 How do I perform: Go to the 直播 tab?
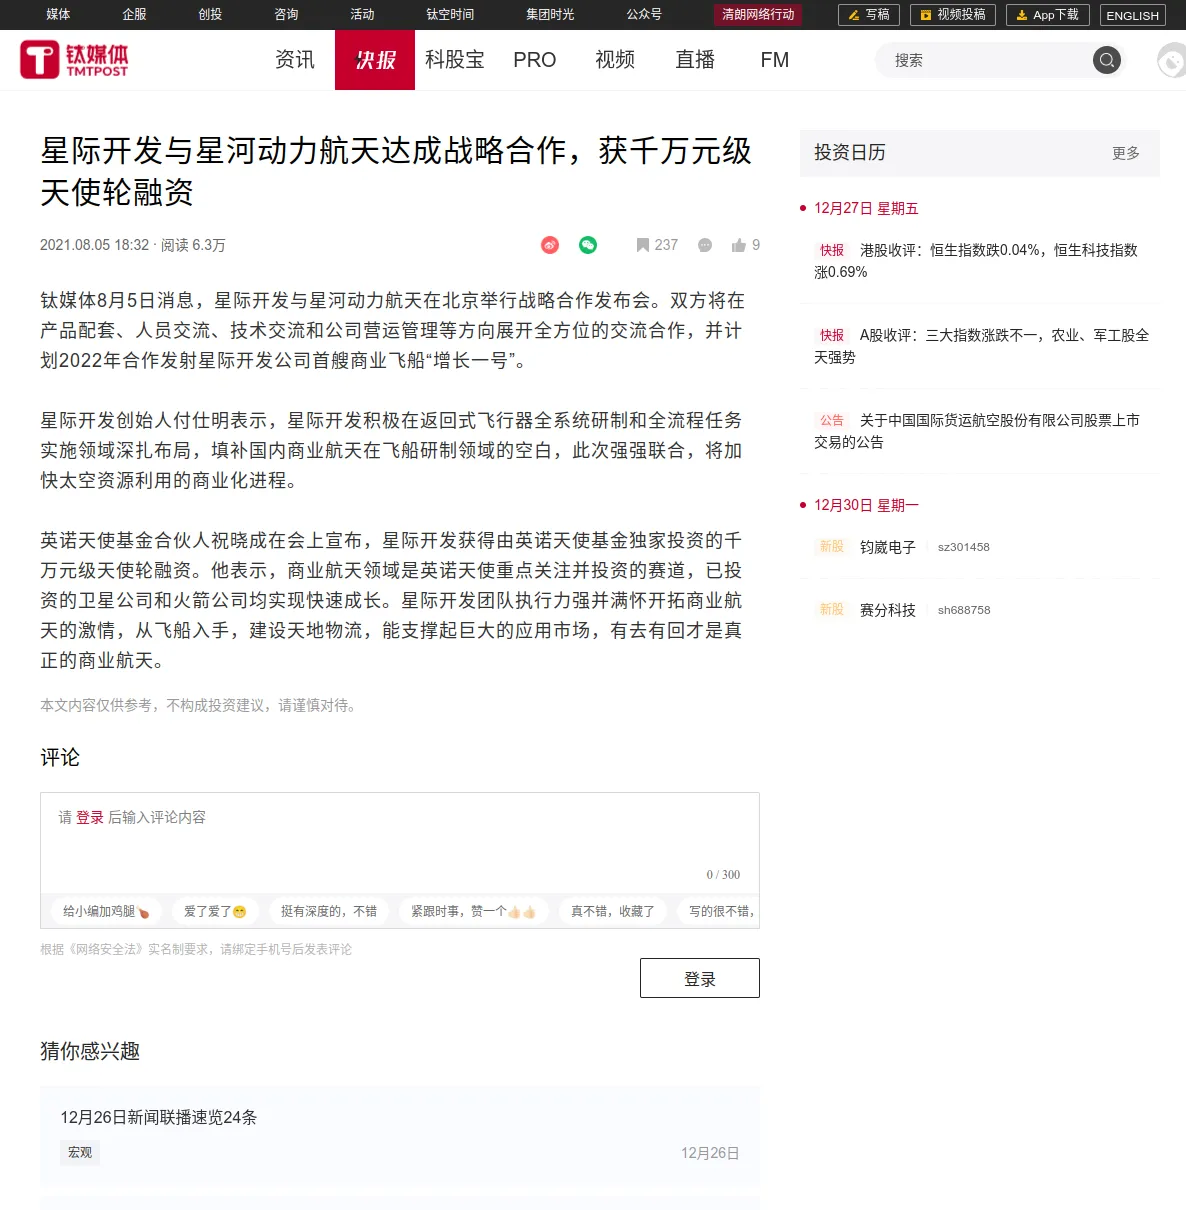pyautogui.click(x=695, y=60)
